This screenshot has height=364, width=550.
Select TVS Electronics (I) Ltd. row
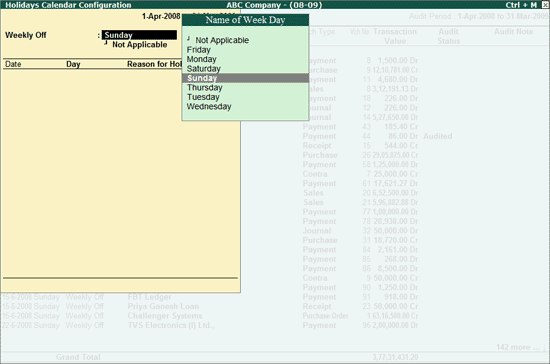tap(171, 325)
